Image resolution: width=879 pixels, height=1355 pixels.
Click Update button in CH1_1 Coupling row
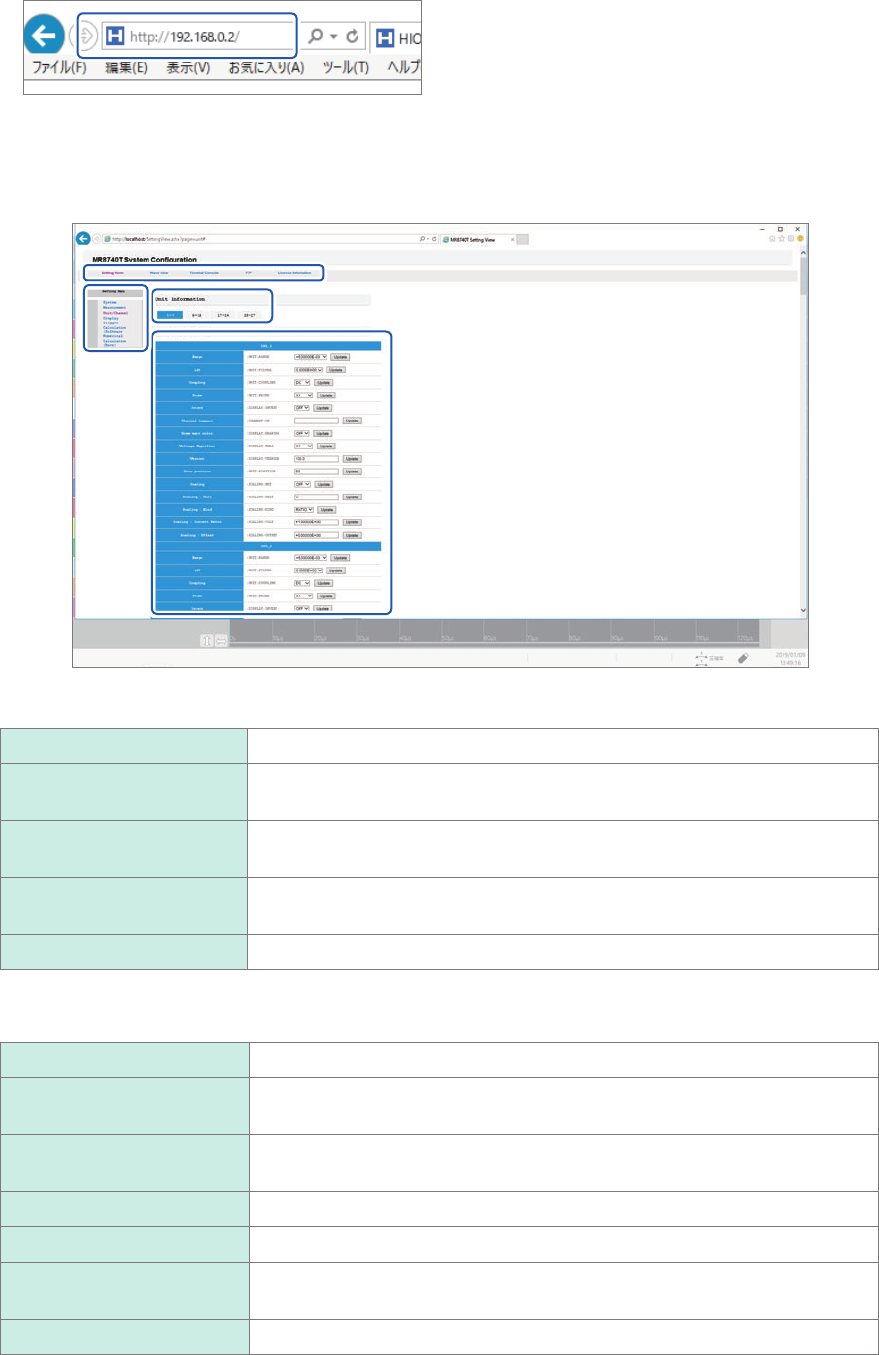[324, 383]
